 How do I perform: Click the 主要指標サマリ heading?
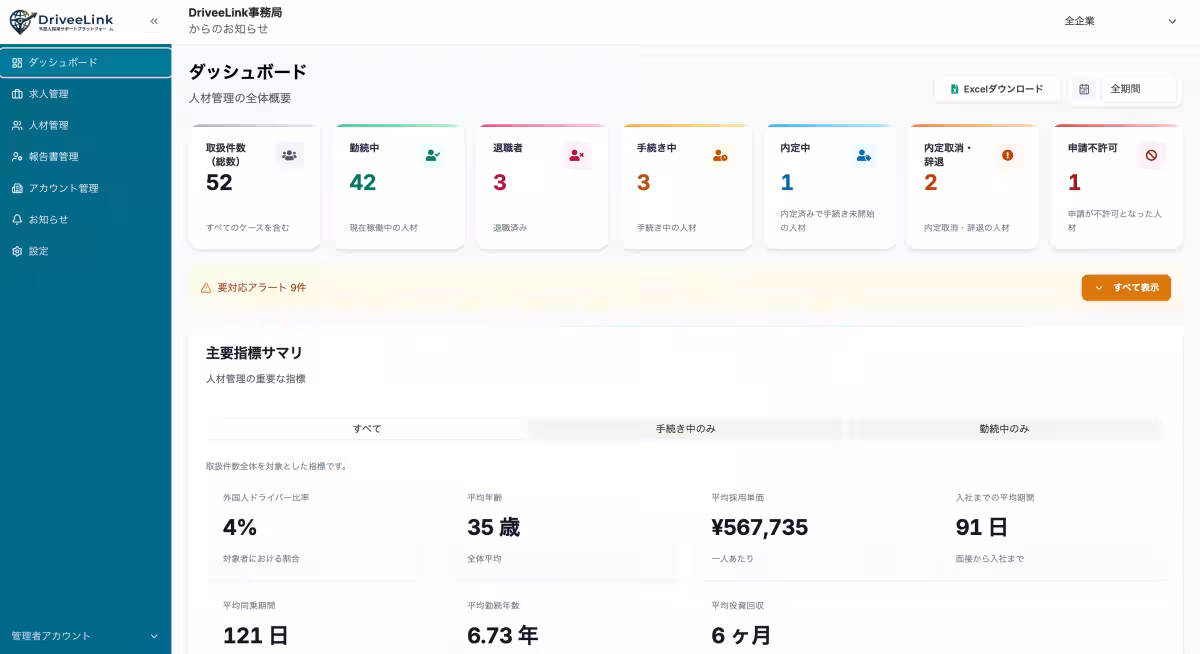tap(254, 353)
